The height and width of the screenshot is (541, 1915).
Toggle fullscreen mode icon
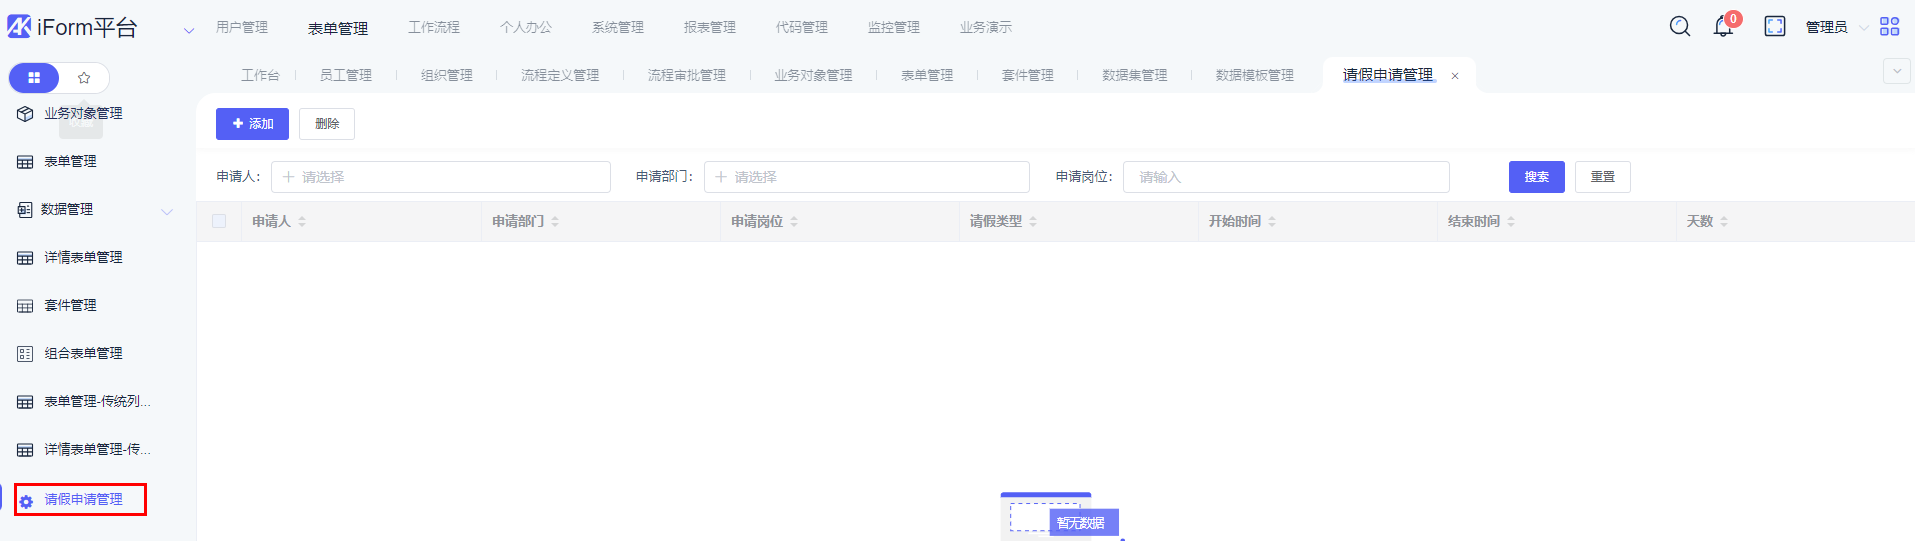(x=1775, y=27)
